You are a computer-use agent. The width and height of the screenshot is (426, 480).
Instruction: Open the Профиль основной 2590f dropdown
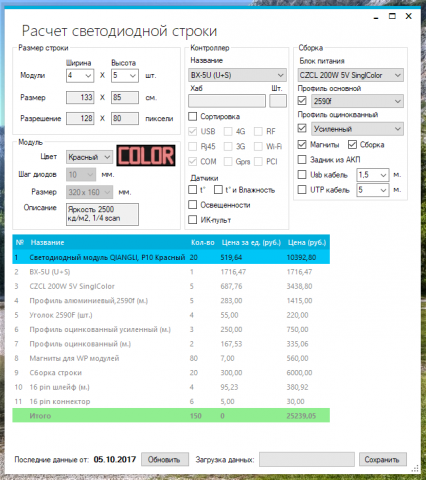click(x=357, y=101)
